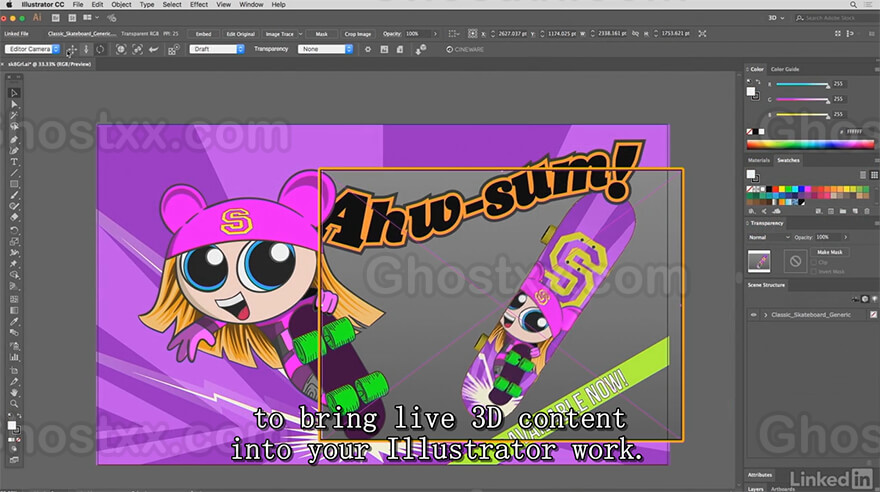The width and height of the screenshot is (880, 492).
Task: Open the 3D workspace switcher dropdown
Action: click(x=776, y=18)
